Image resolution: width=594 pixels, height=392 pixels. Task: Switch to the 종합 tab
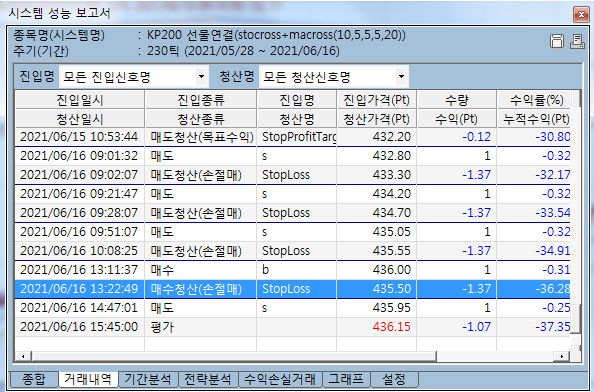(x=34, y=379)
